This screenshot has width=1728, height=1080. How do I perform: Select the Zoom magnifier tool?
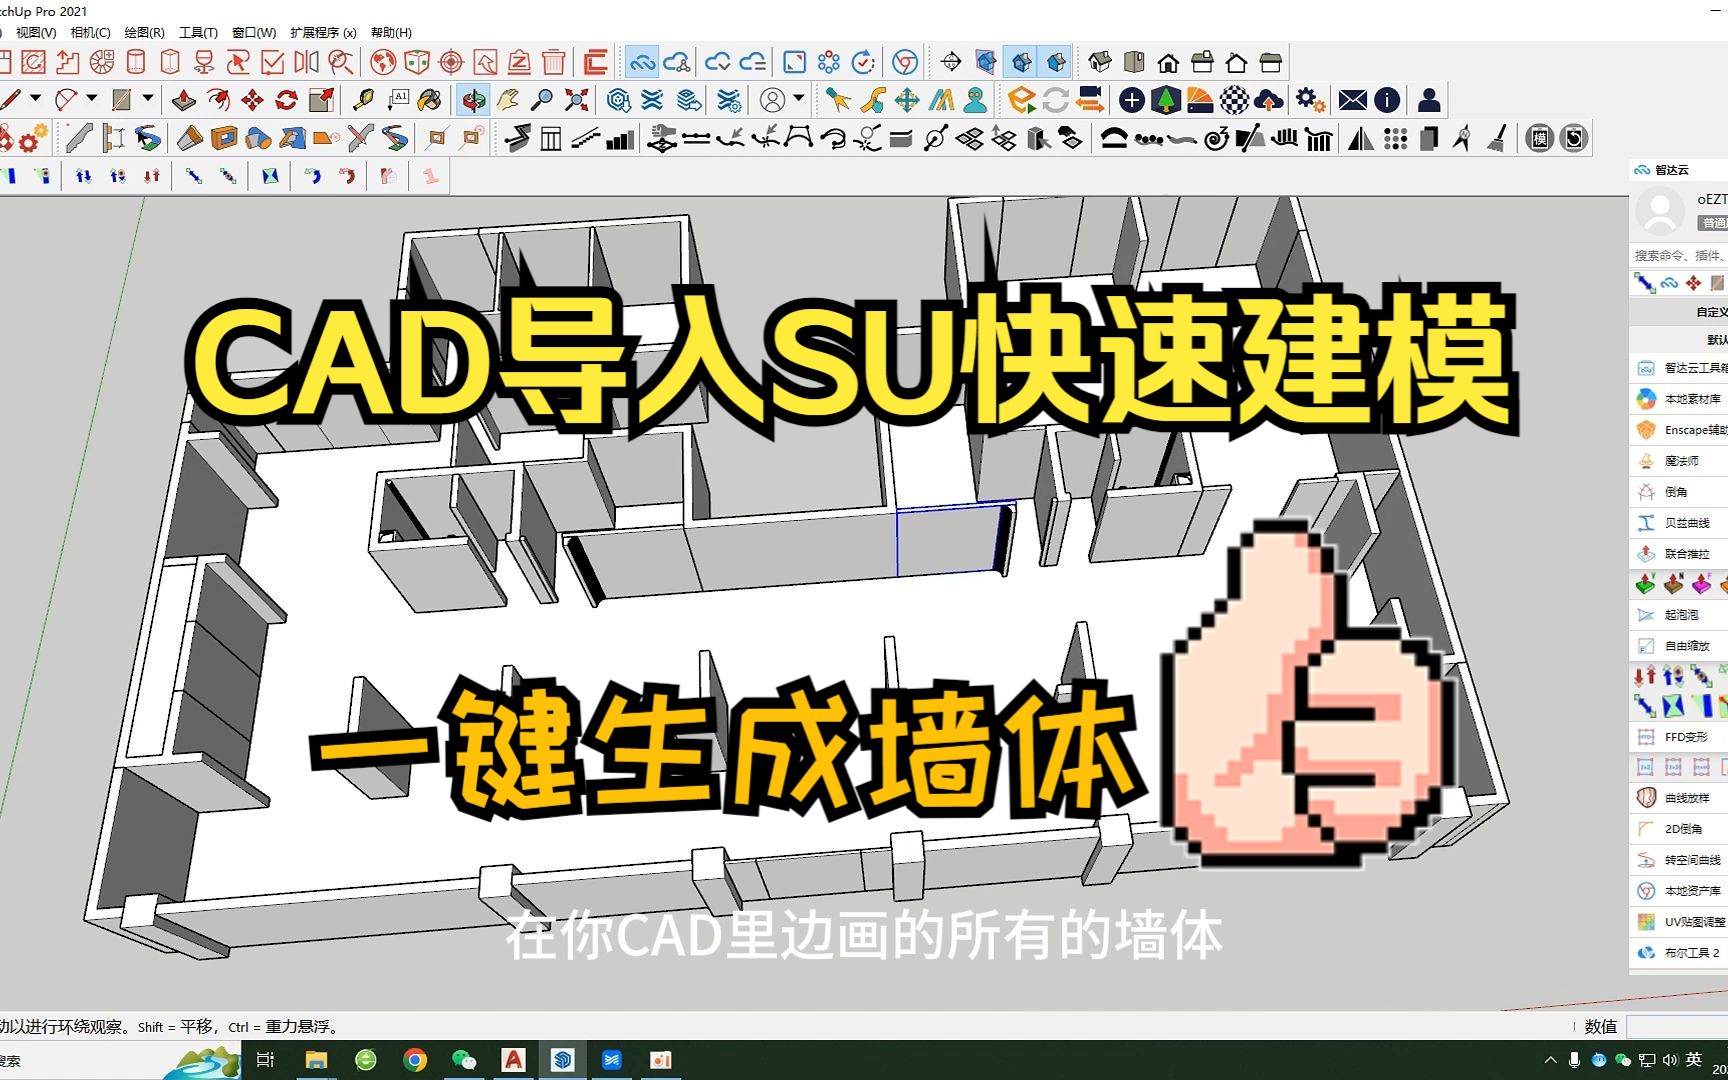point(542,100)
